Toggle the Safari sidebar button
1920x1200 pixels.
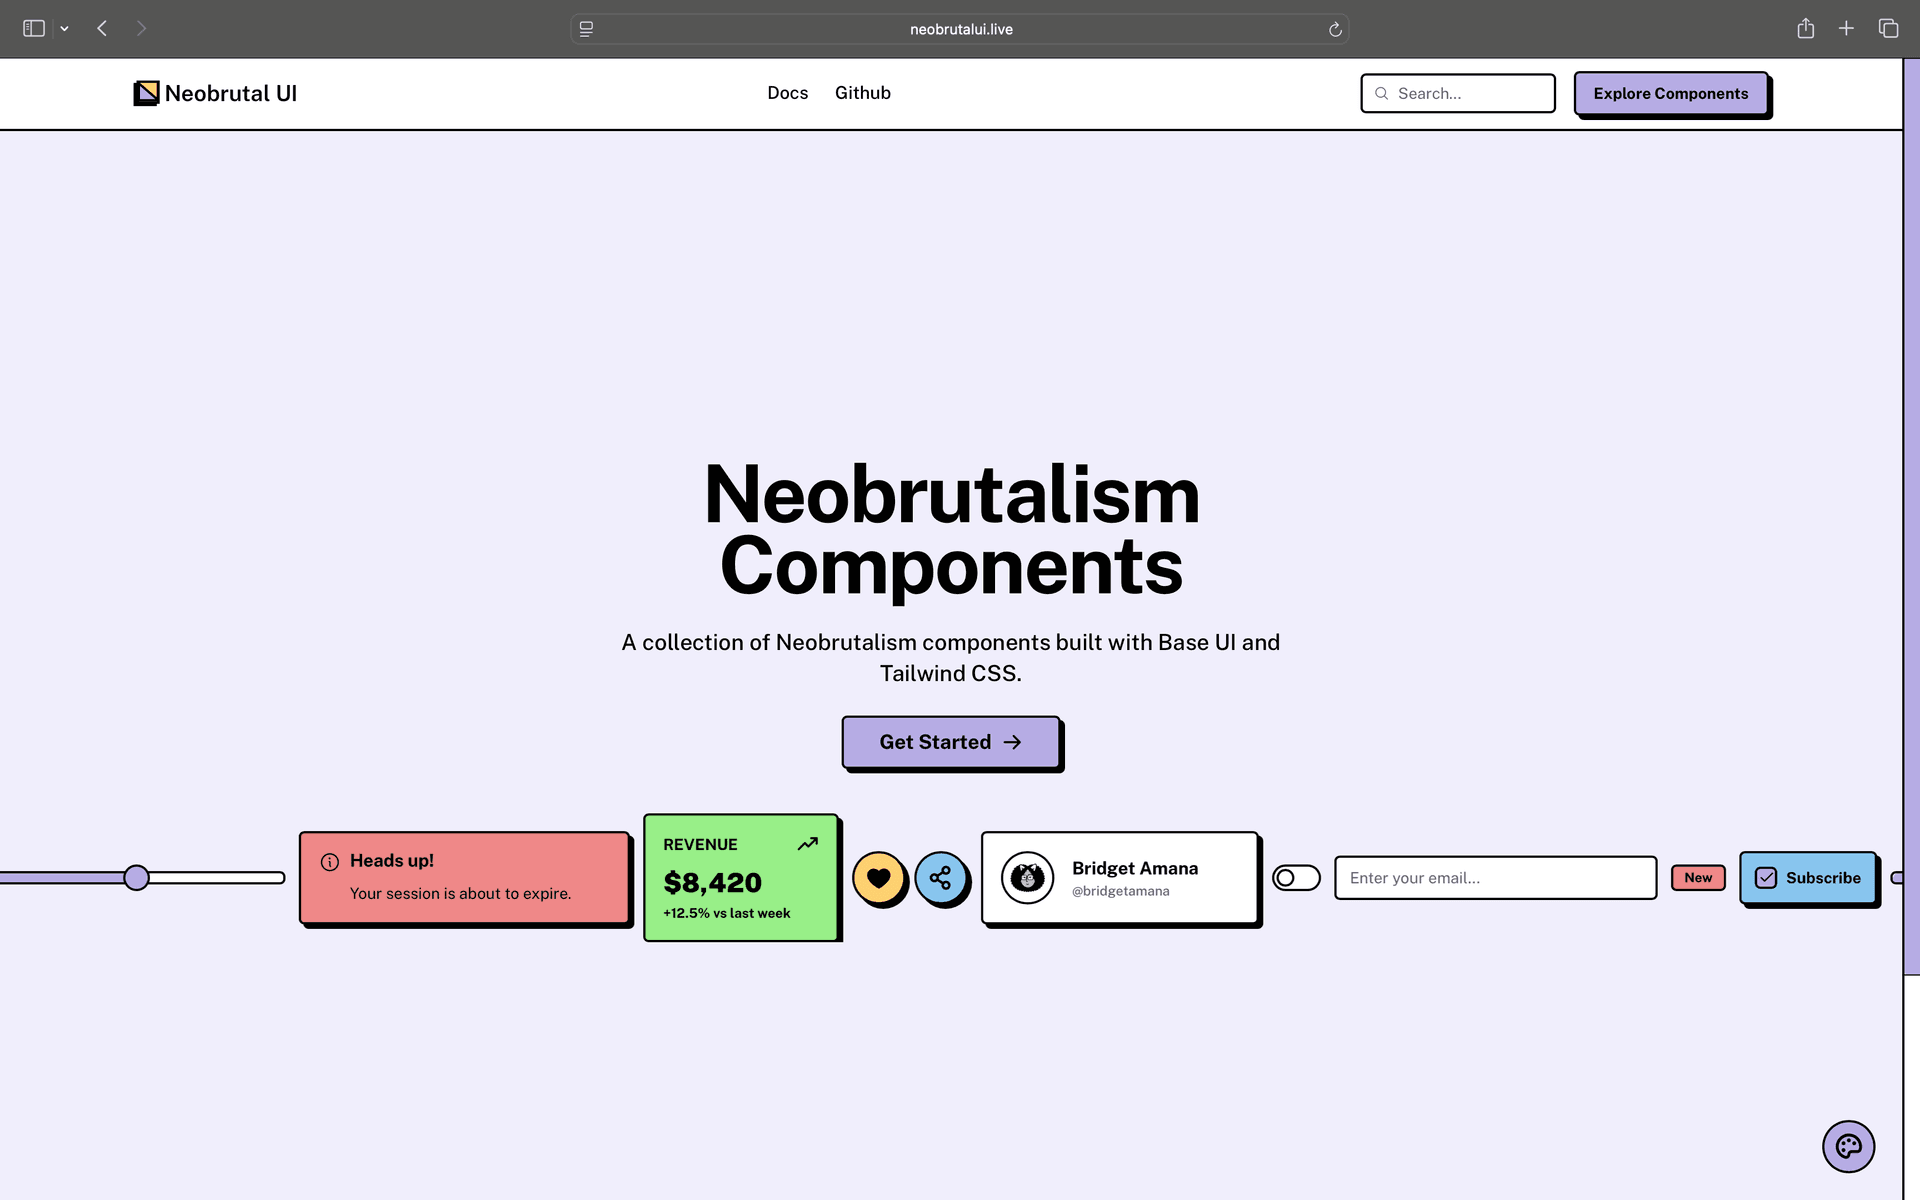point(34,29)
